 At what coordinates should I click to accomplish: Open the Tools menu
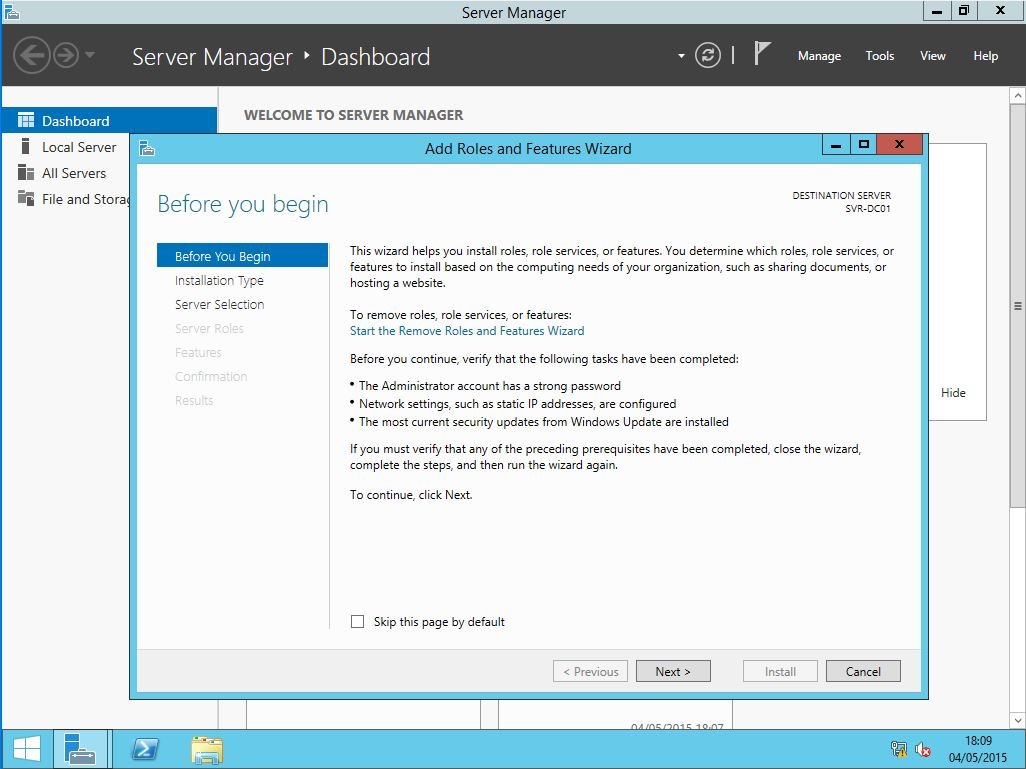880,56
